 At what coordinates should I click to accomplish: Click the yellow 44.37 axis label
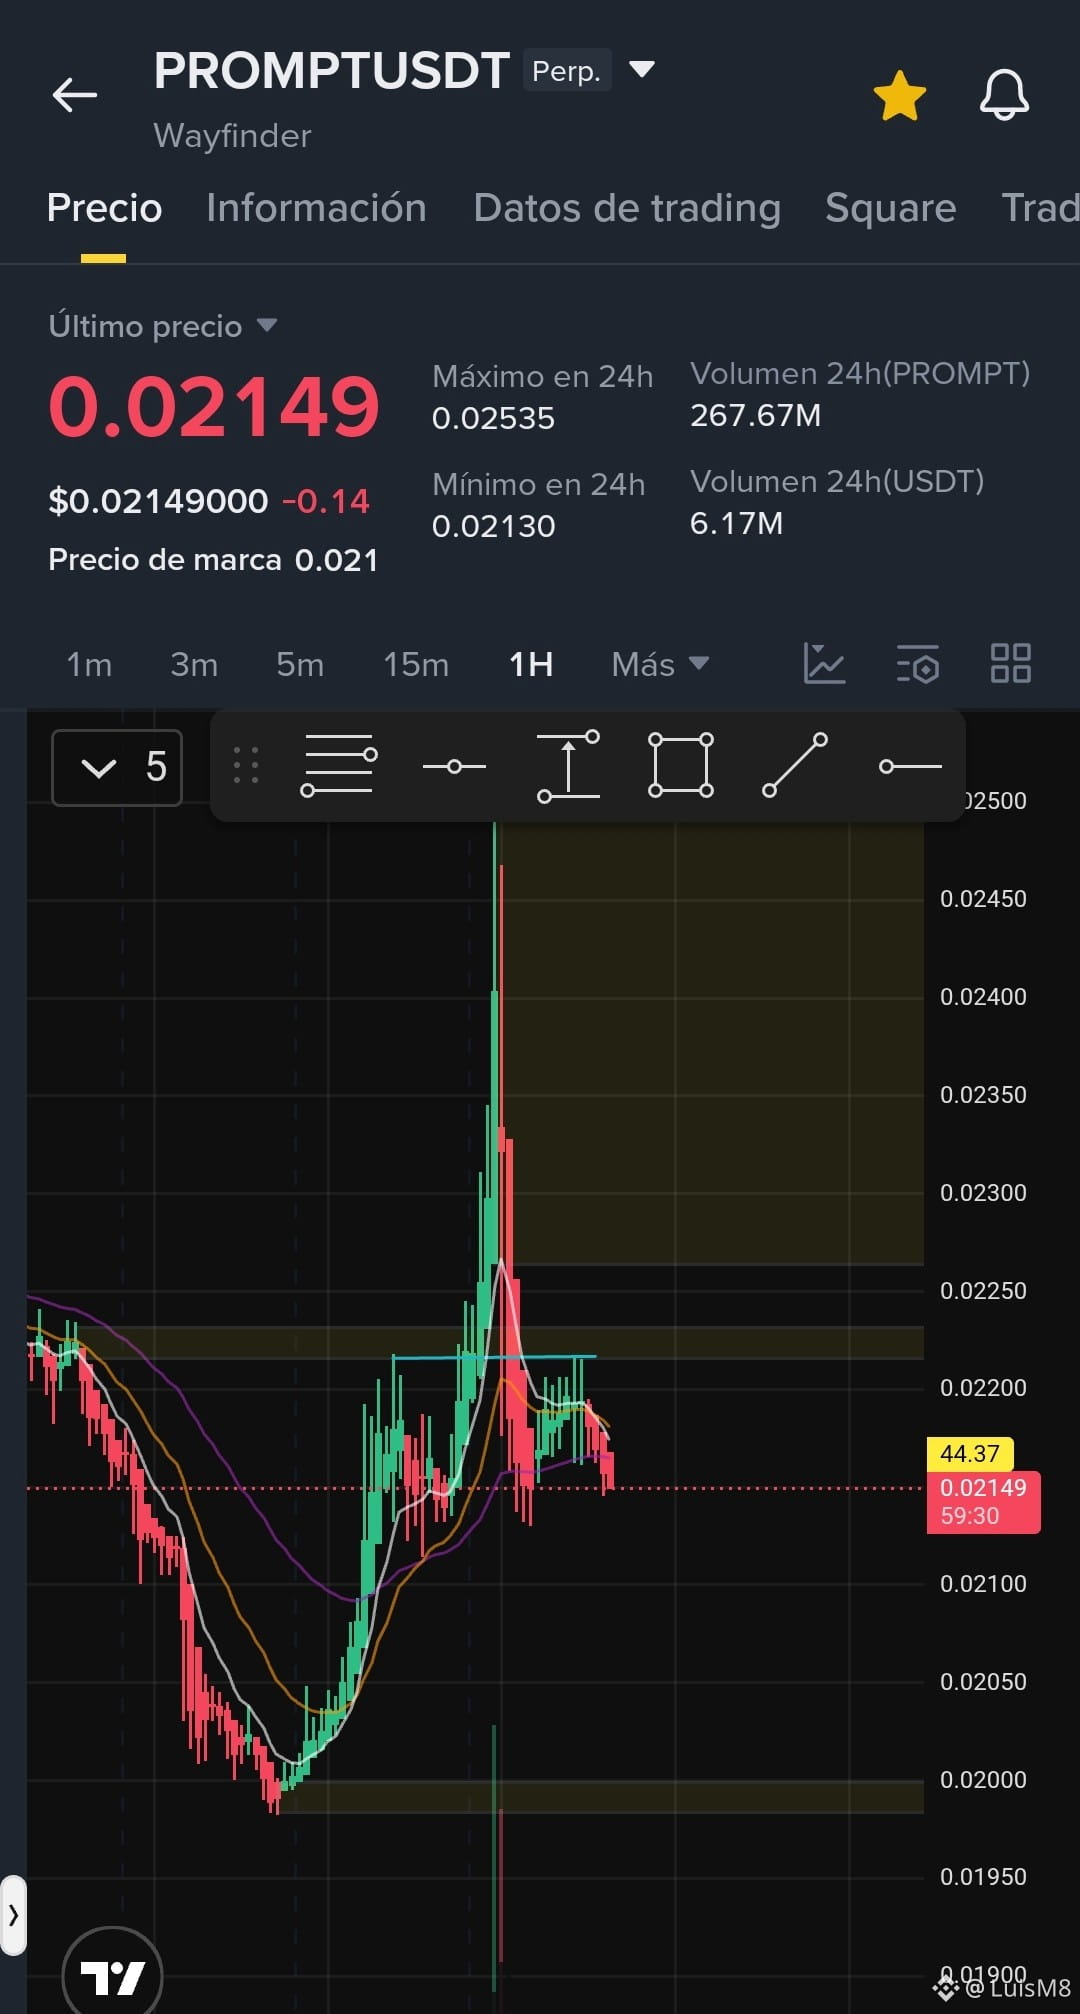coord(970,1454)
